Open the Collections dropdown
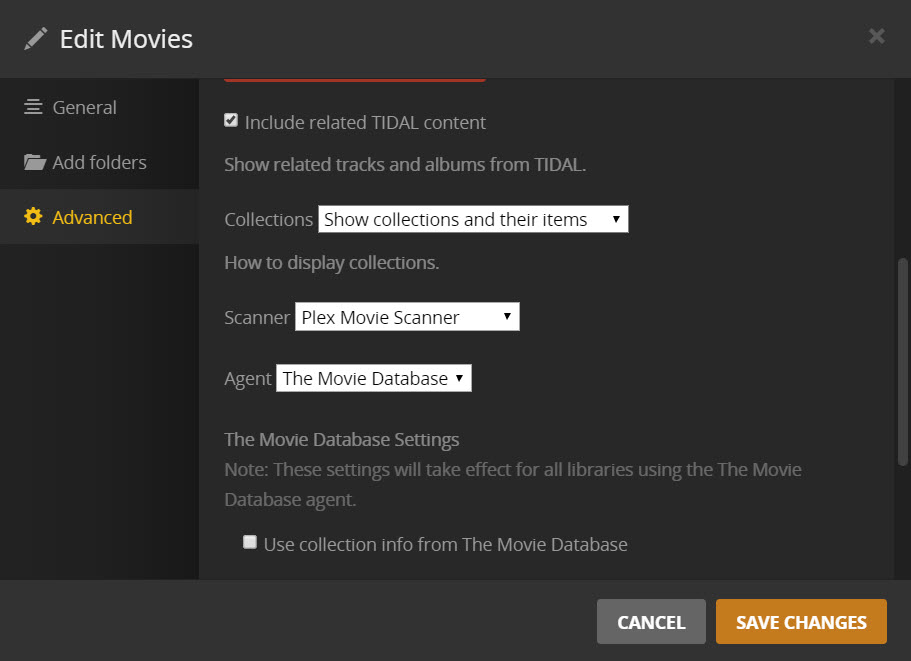 (x=473, y=219)
